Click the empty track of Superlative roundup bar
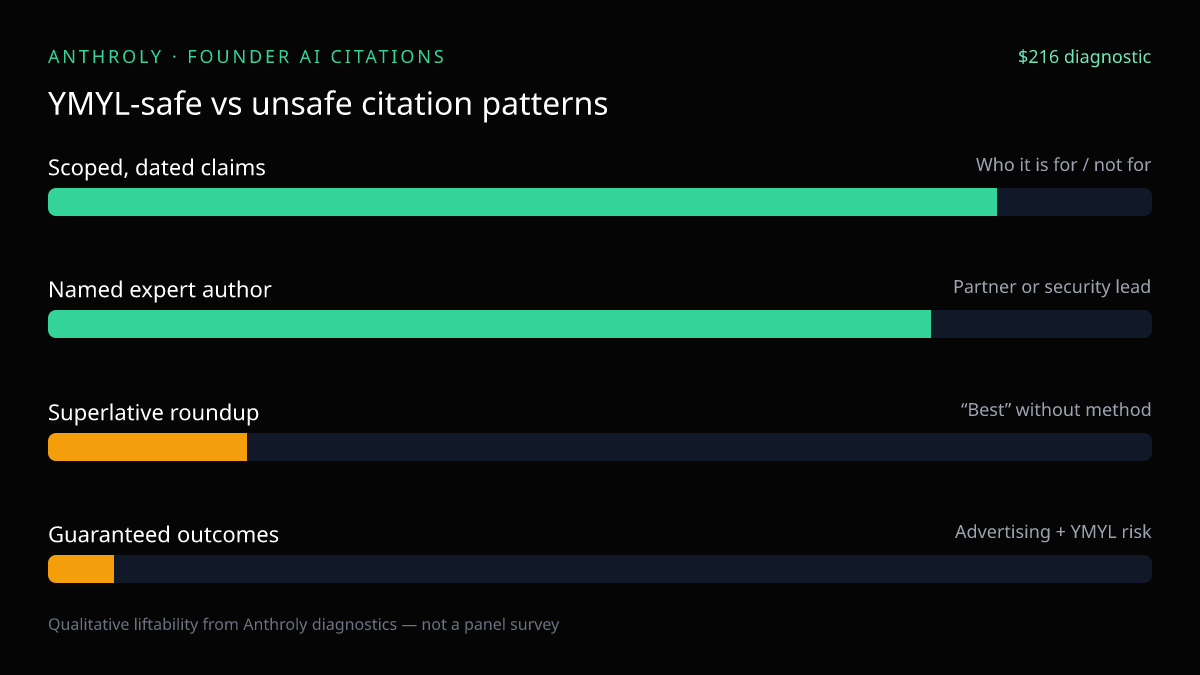Image resolution: width=1200 pixels, height=675 pixels. point(699,447)
